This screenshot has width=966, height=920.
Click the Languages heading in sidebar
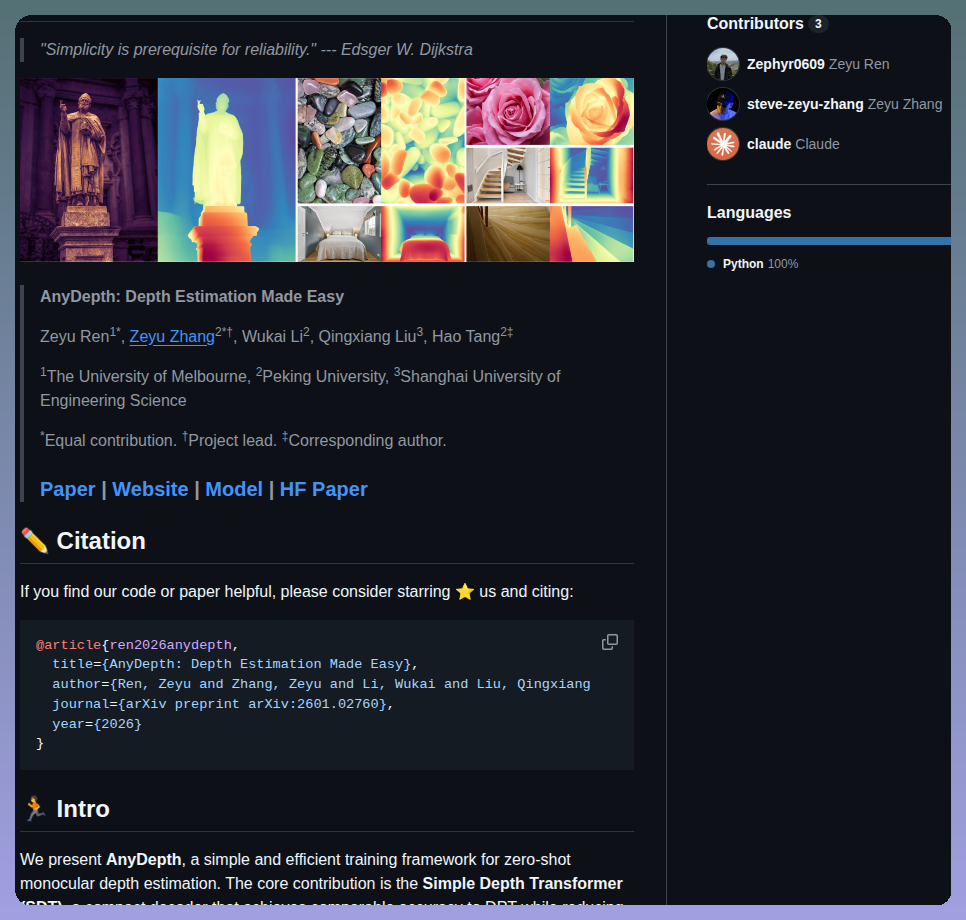749,213
